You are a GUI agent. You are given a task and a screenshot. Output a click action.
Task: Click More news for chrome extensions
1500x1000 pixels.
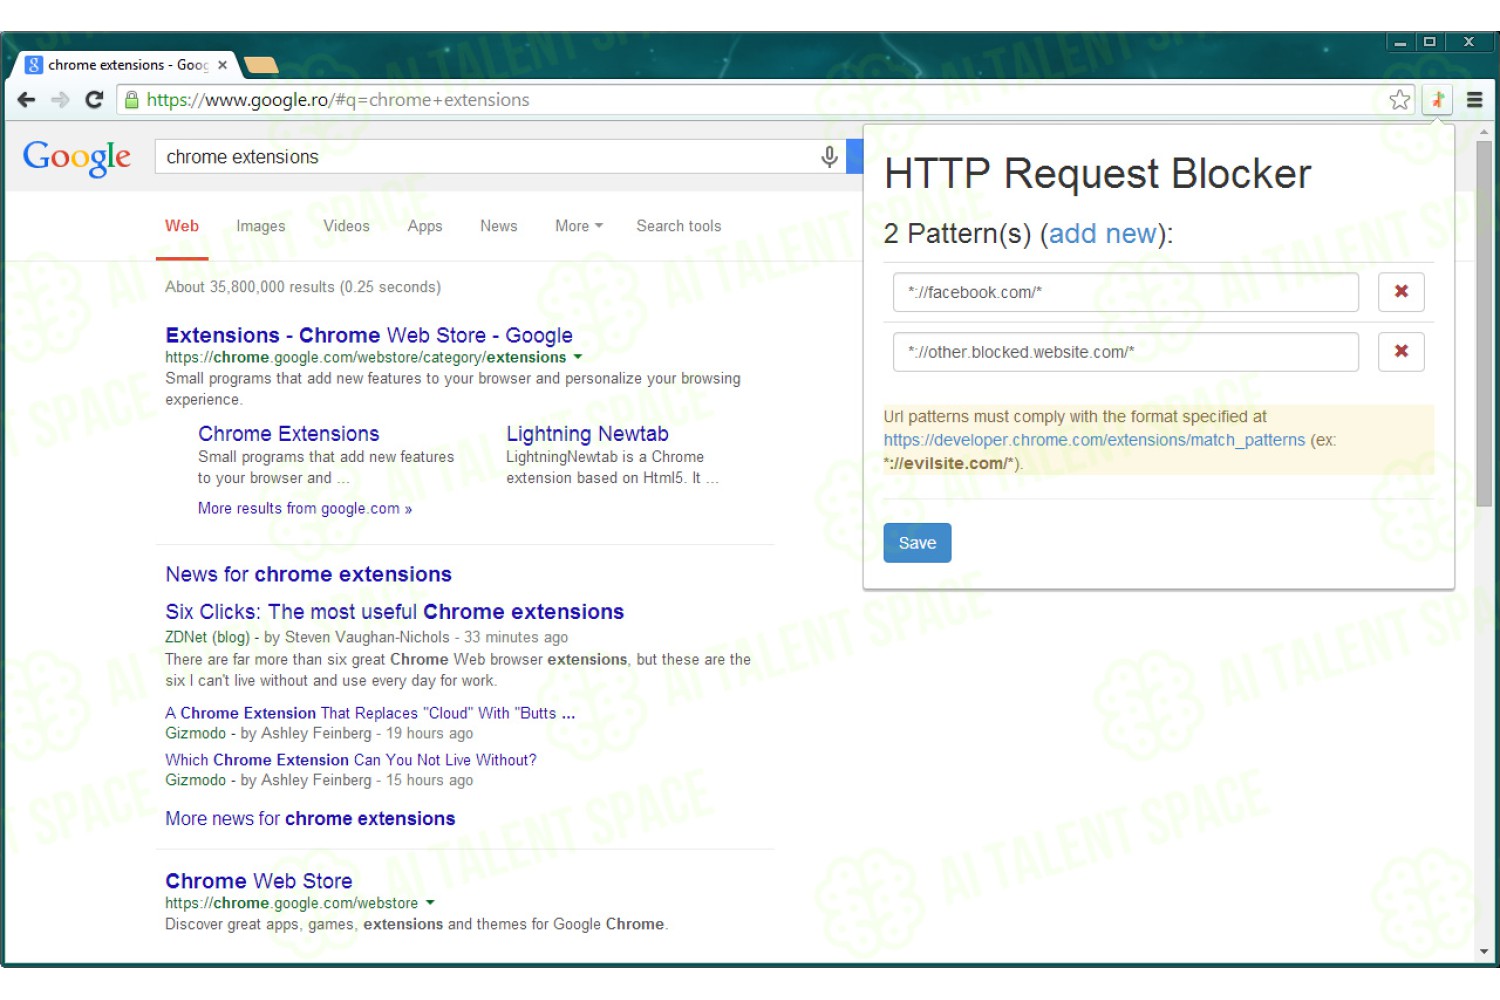tap(310, 819)
